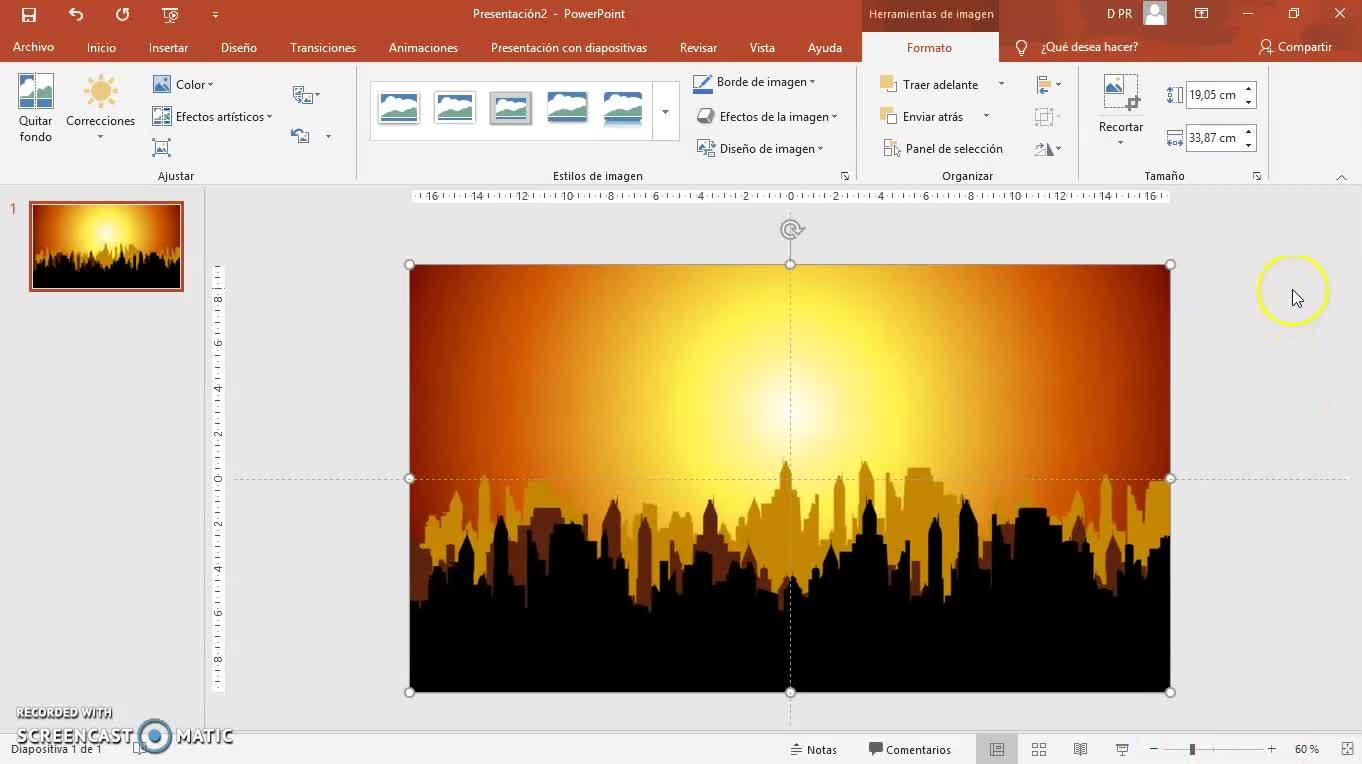Apply the first picture style thumbnail
This screenshot has width=1362, height=764.
(x=399, y=108)
